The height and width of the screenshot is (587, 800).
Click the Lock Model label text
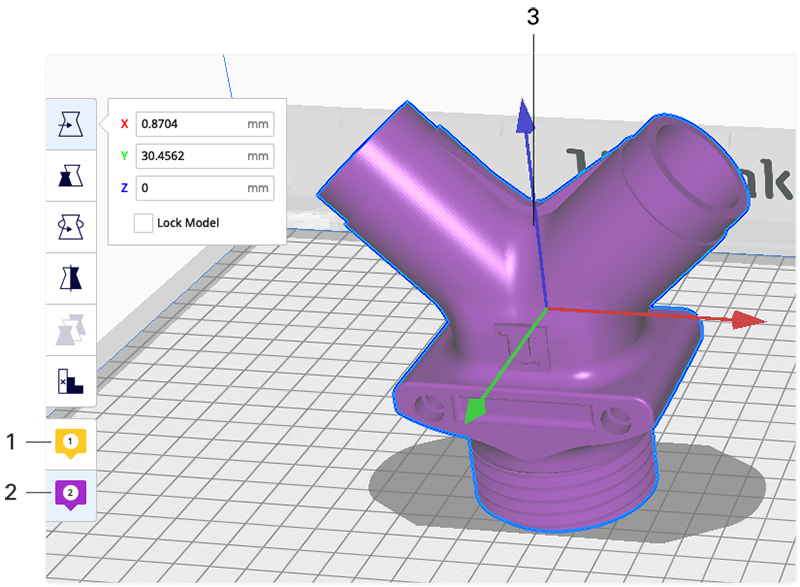tap(187, 222)
